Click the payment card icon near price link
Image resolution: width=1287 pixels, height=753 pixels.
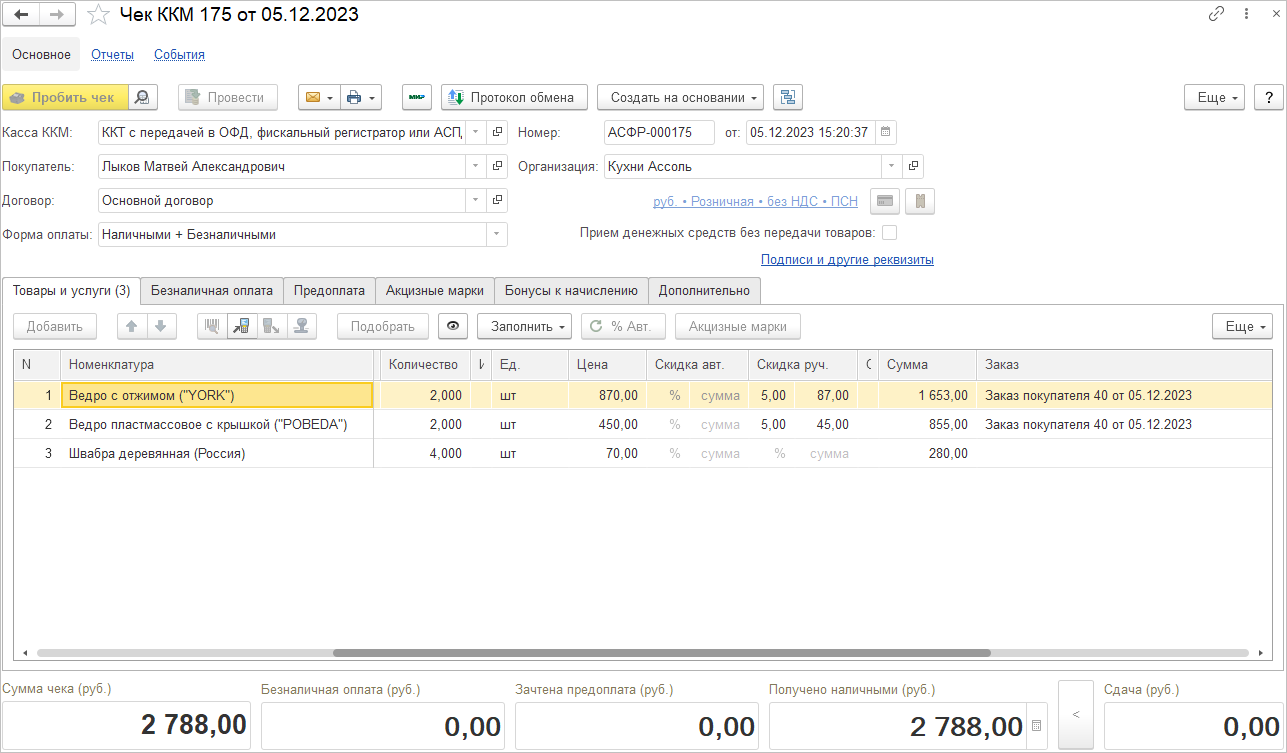(884, 201)
